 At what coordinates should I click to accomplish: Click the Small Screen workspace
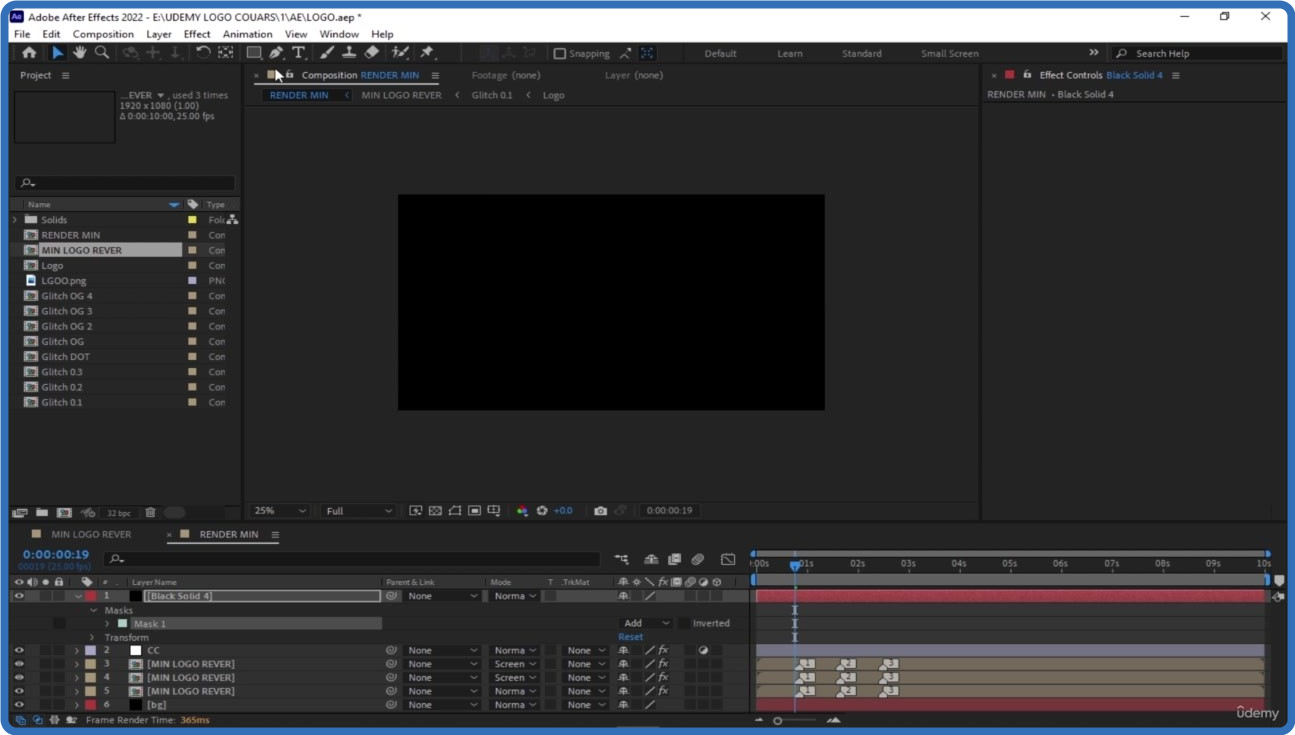tap(949, 54)
